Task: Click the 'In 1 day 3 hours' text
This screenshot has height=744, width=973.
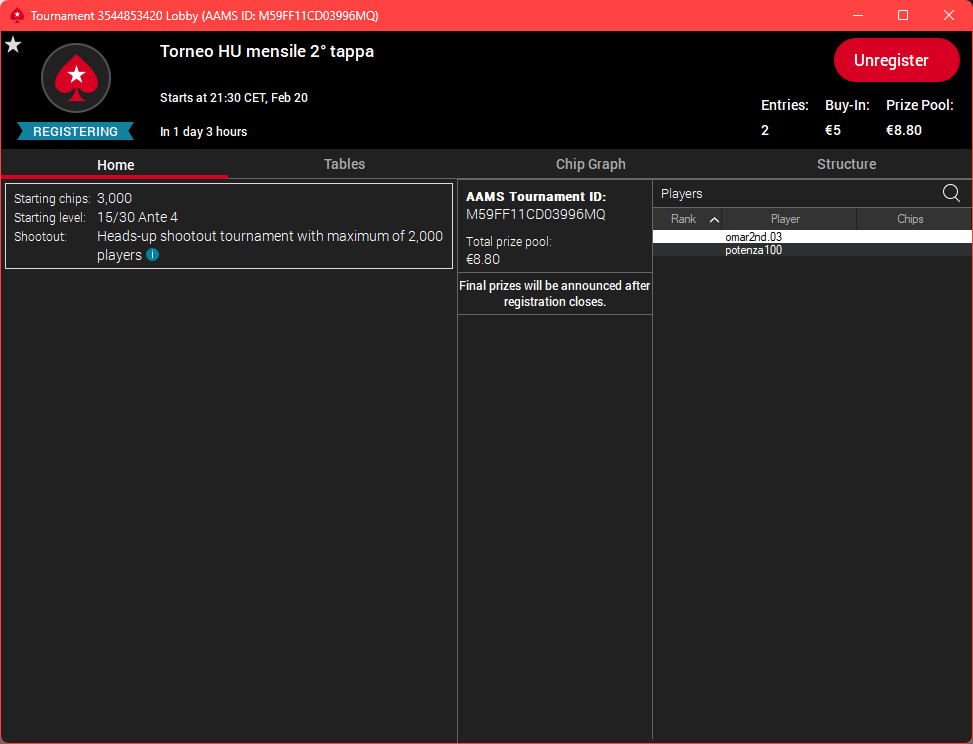Action: pos(204,132)
